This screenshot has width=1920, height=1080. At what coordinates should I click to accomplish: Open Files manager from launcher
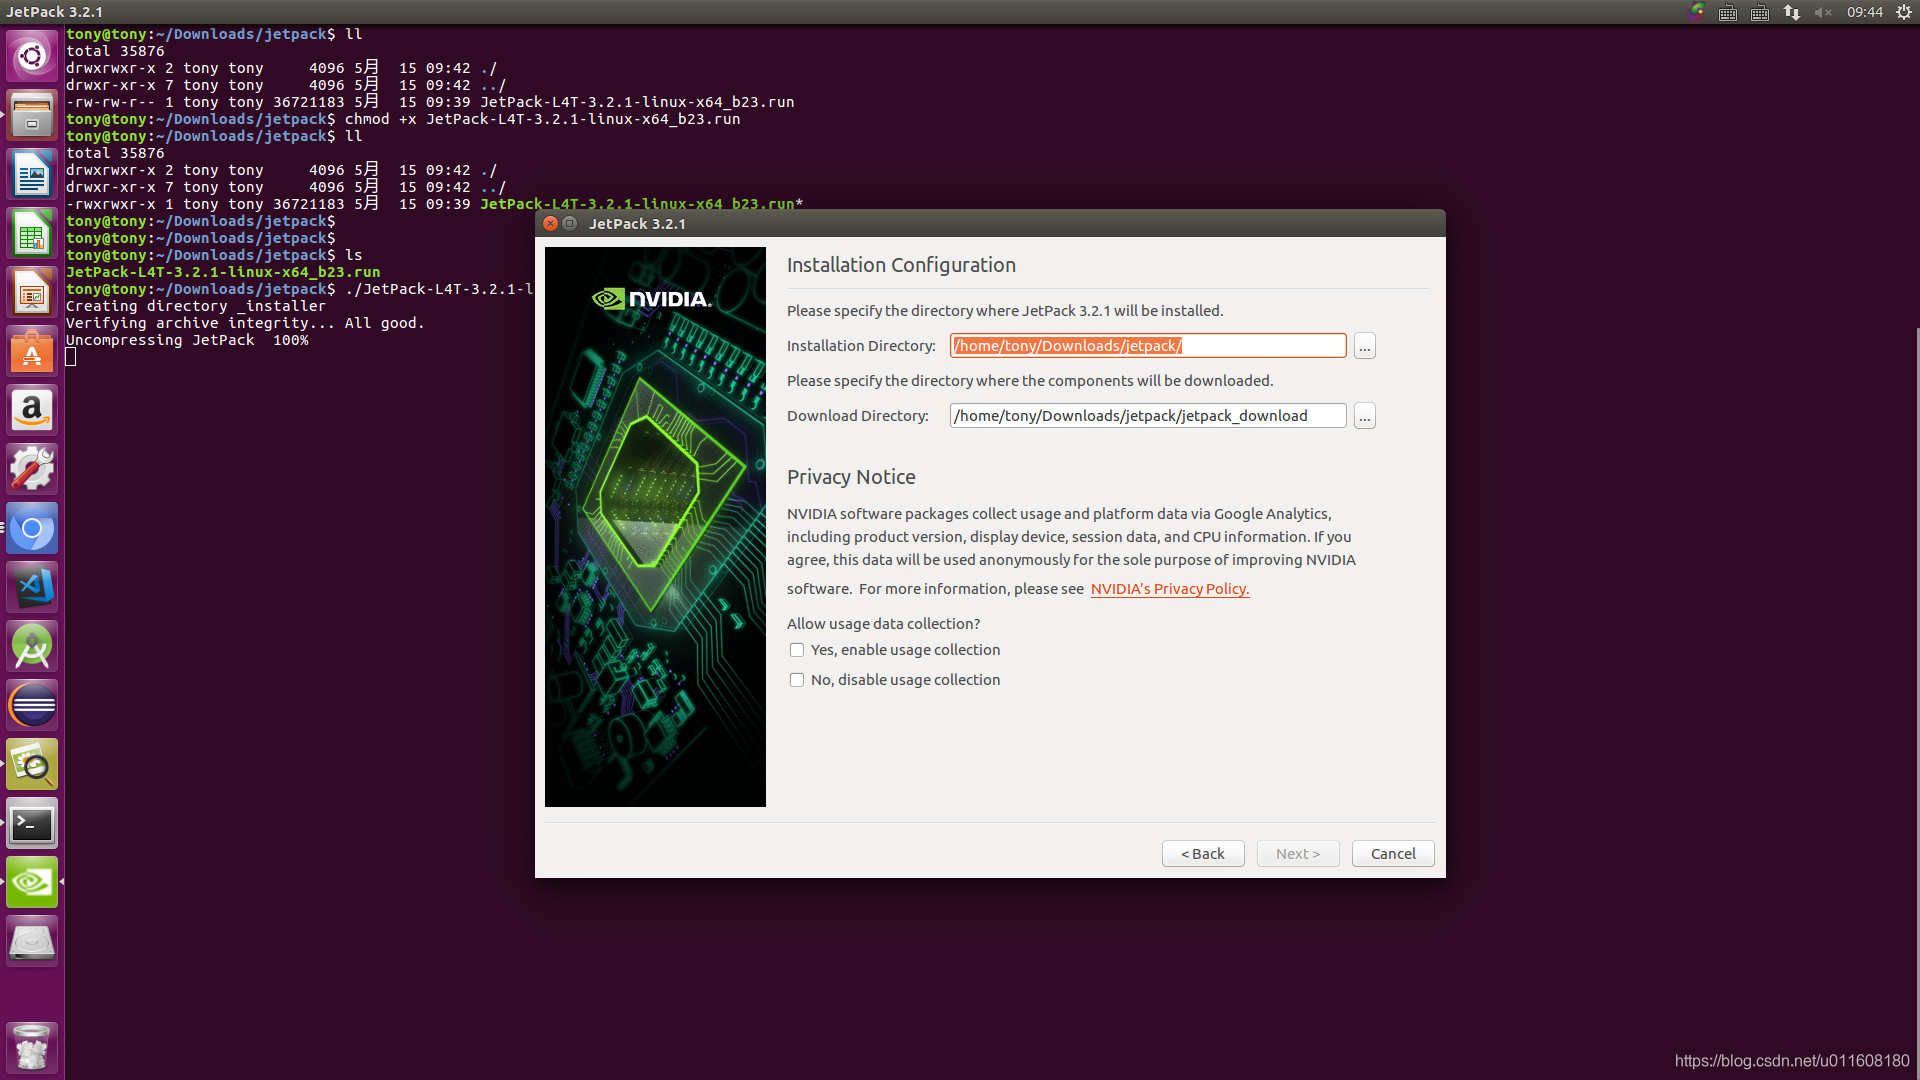[x=32, y=115]
